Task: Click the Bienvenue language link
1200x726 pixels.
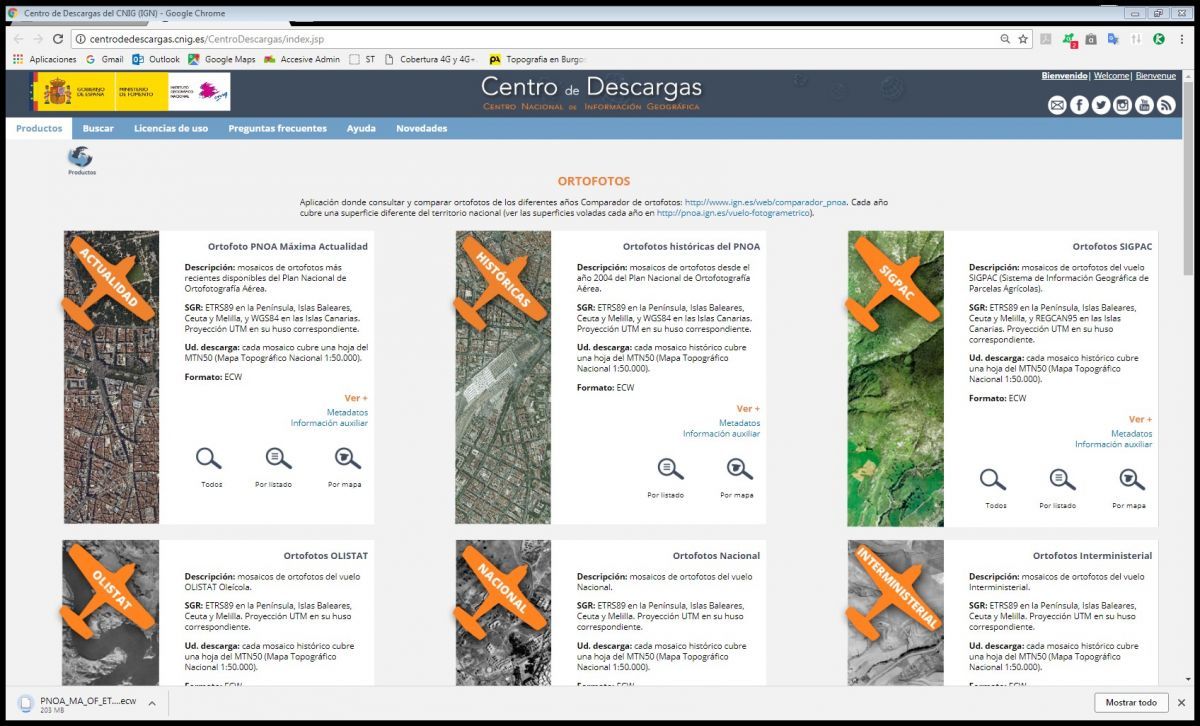Action: 1156,76
